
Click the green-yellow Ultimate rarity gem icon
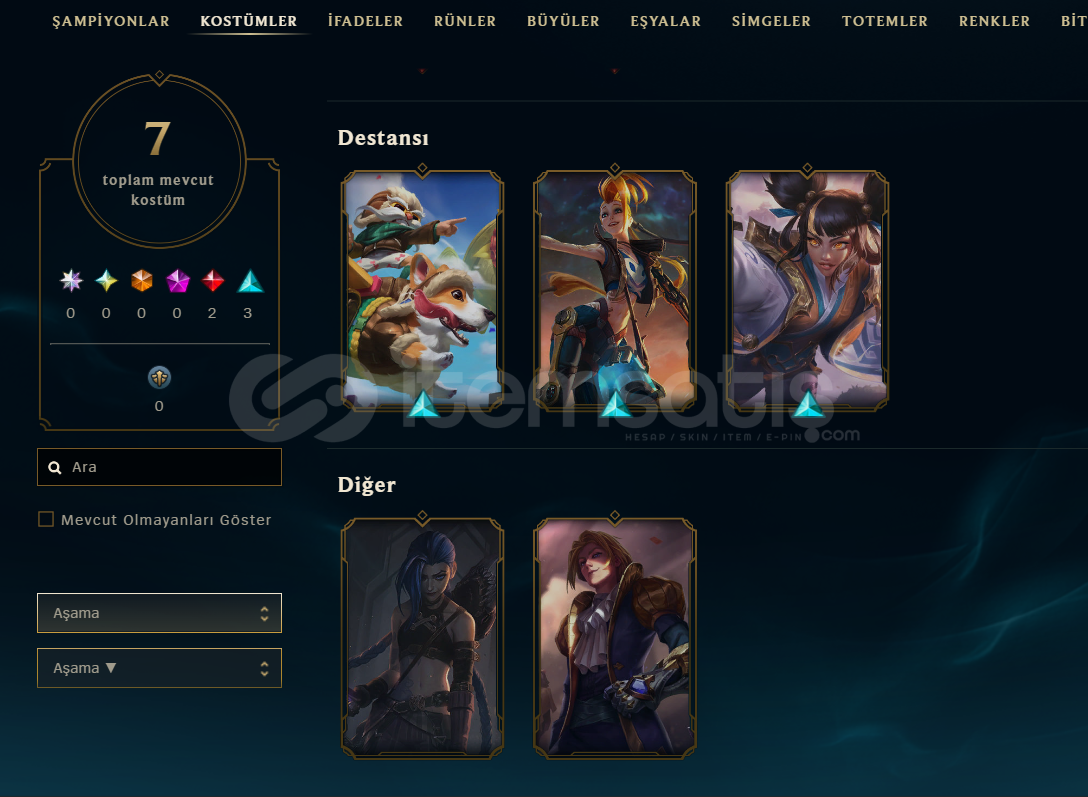click(106, 281)
